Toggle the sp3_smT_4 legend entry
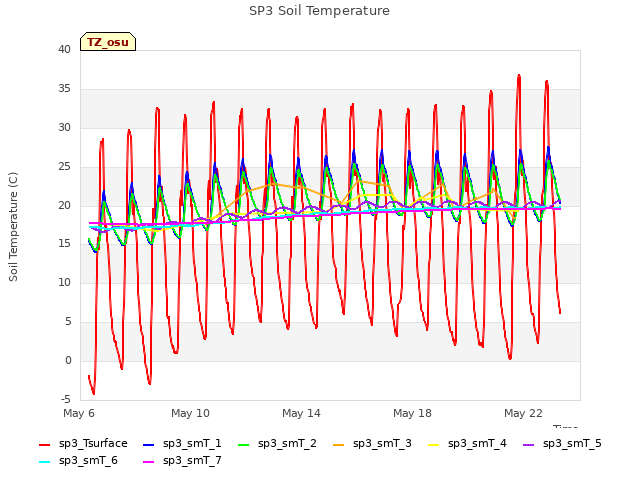 click(x=467, y=444)
